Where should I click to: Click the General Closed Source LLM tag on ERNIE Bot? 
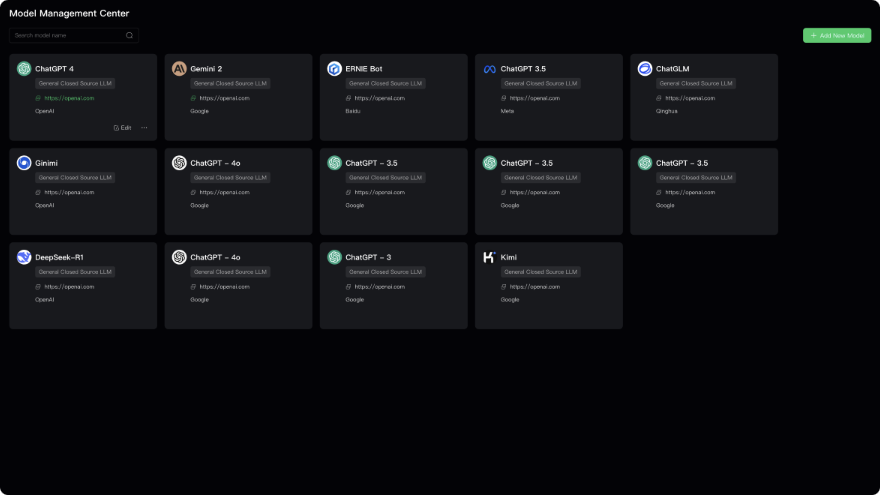(385, 84)
